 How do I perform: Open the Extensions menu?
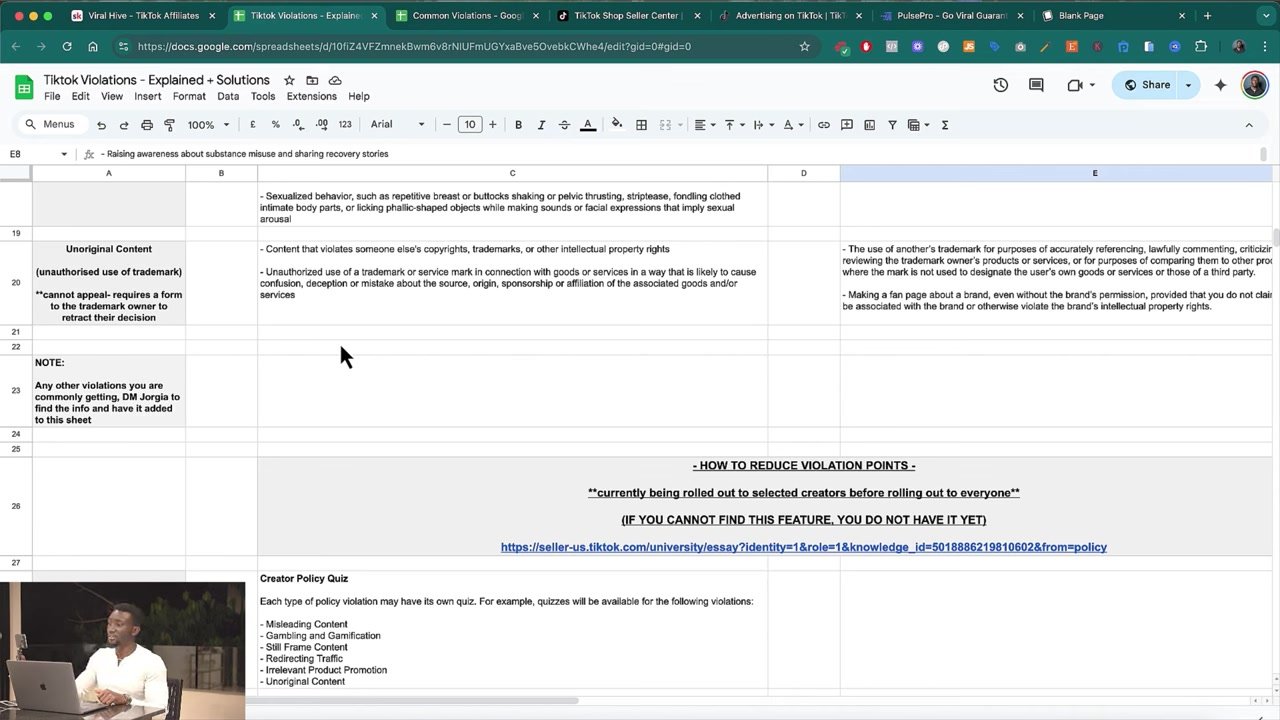click(311, 96)
